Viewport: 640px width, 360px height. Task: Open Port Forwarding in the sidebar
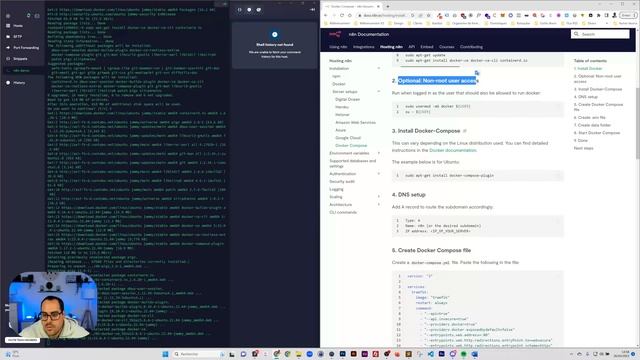(x=26, y=48)
